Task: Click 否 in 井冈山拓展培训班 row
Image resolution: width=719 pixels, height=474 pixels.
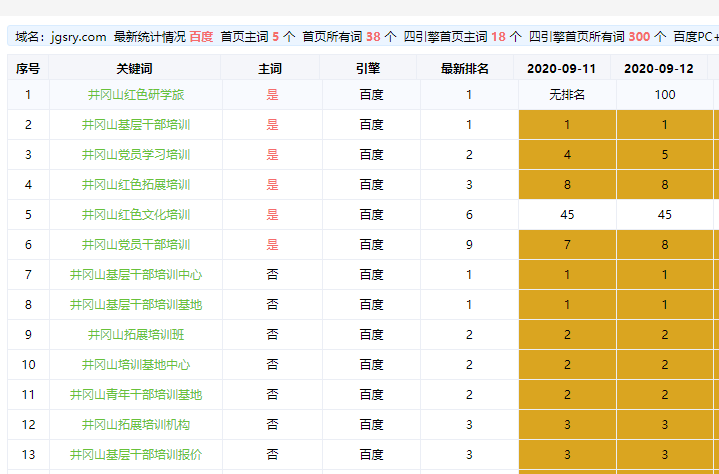Action: [x=272, y=335]
